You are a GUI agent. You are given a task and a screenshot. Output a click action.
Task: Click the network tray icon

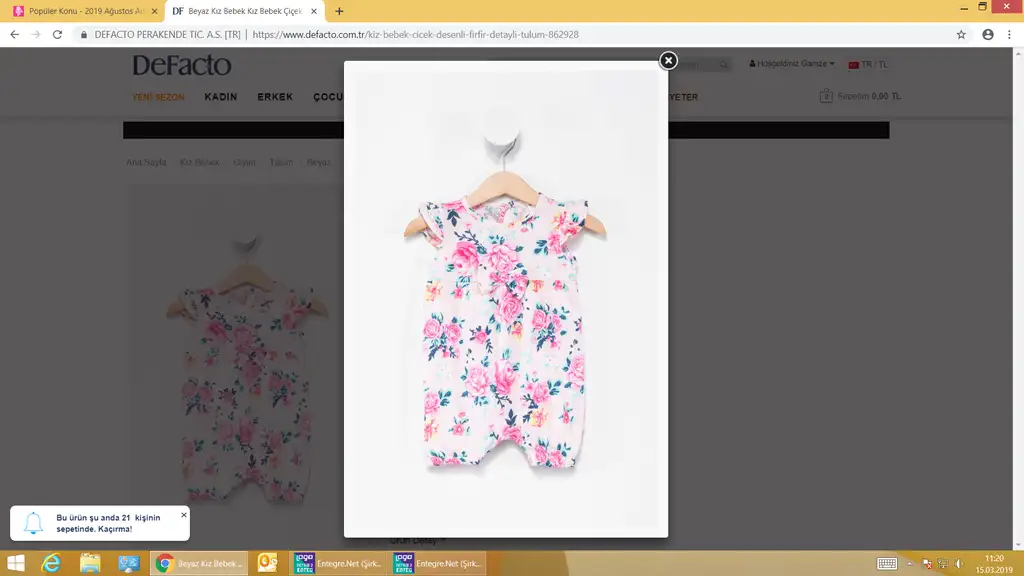942,564
